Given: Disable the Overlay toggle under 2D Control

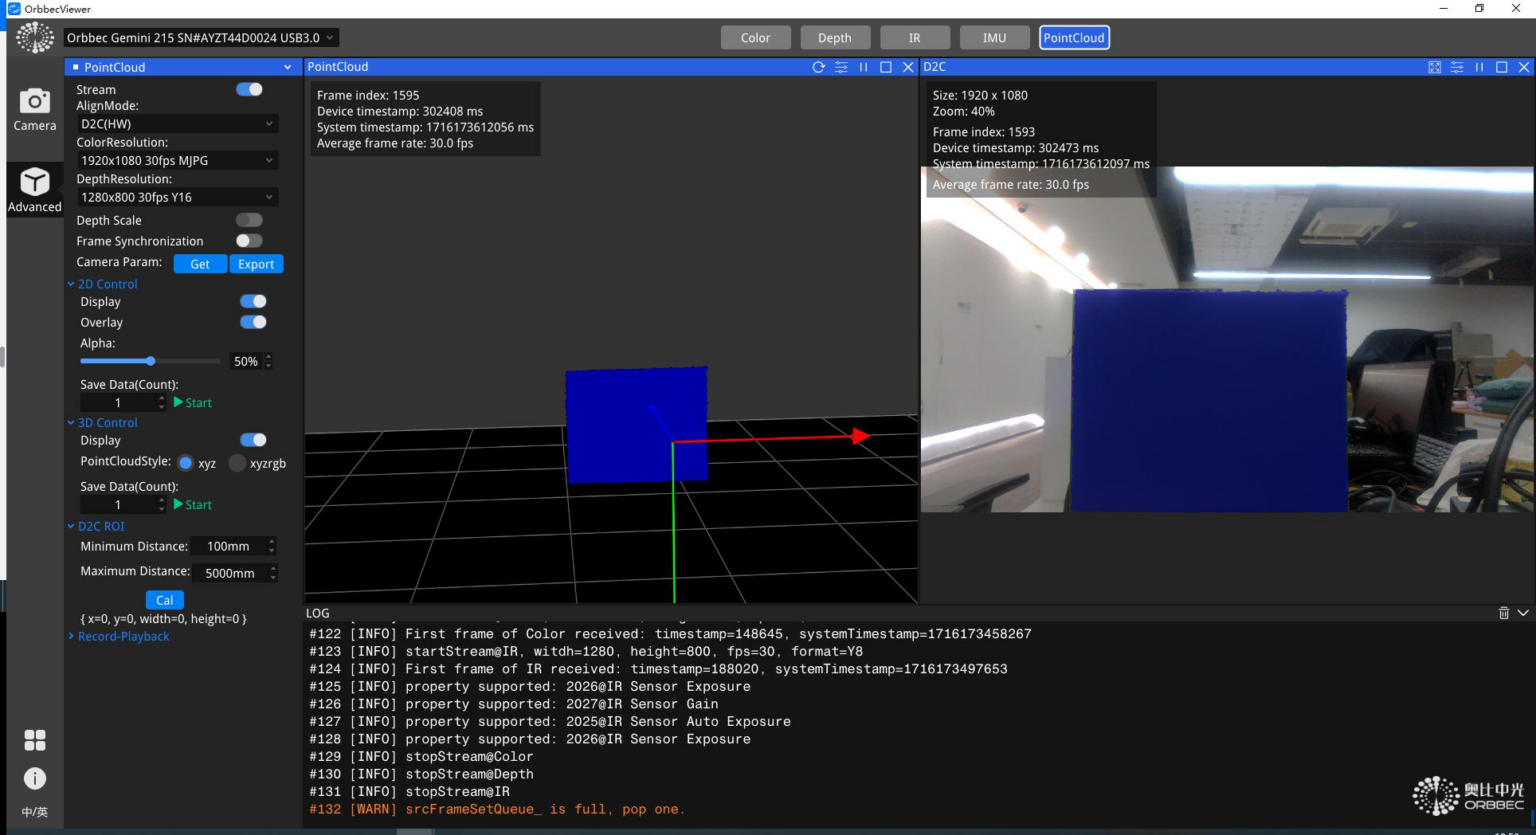Looking at the screenshot, I should tap(253, 322).
